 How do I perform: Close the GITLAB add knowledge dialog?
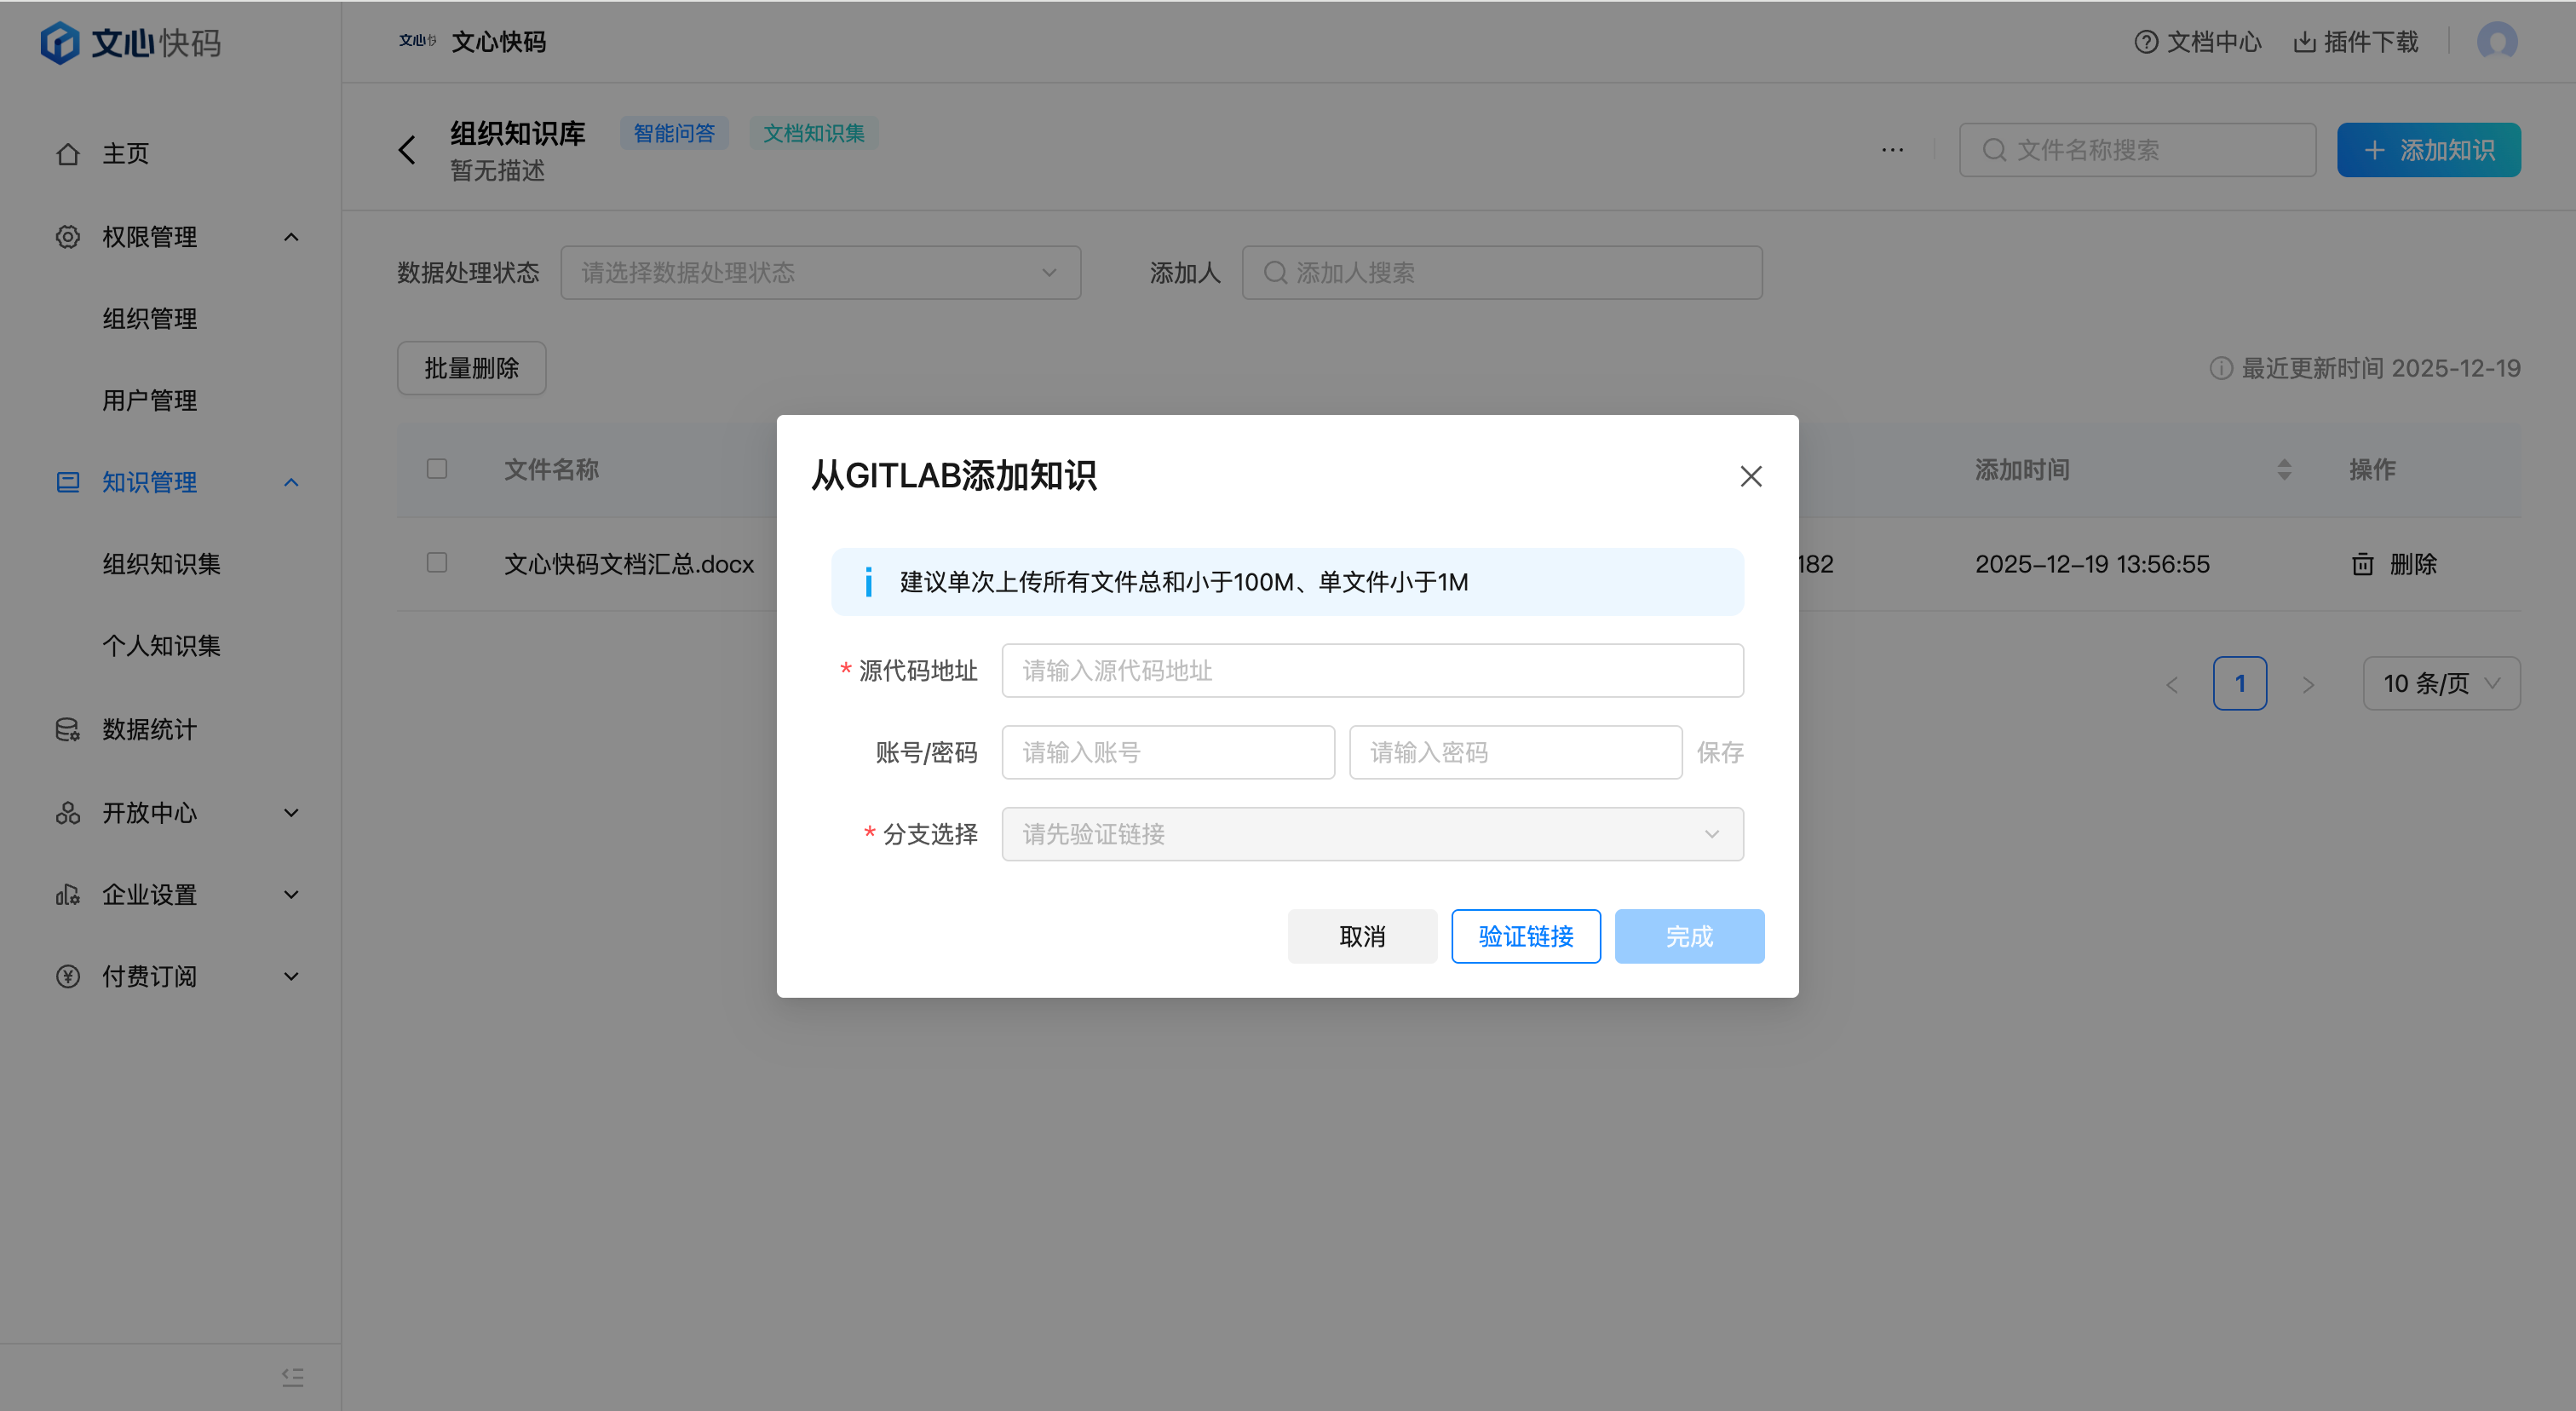[1750, 476]
